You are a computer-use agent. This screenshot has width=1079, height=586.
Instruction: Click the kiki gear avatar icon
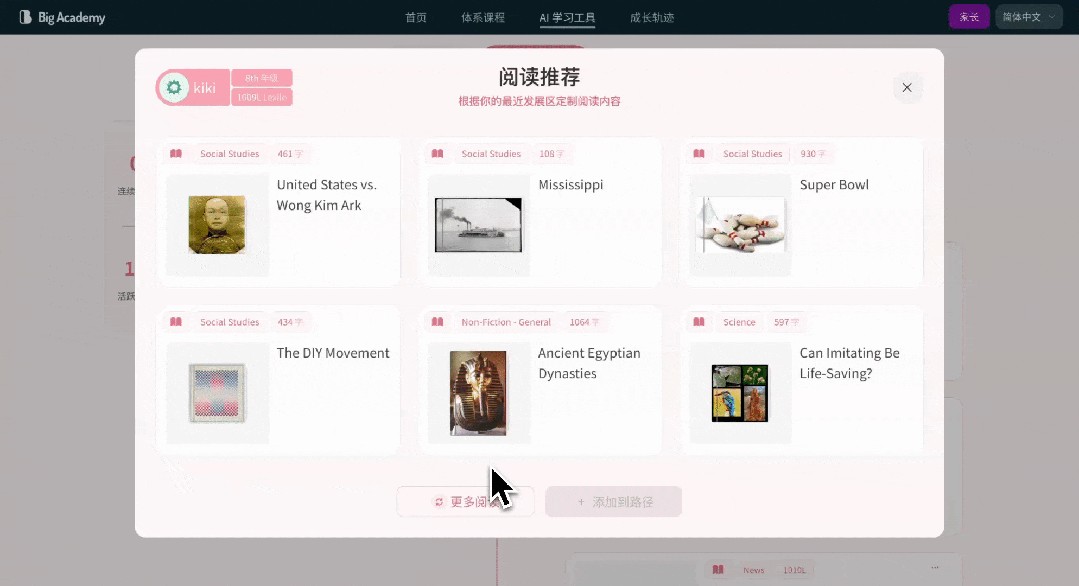coord(175,88)
